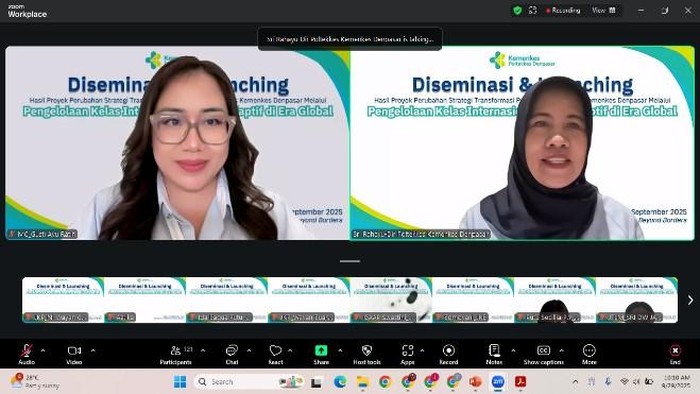Click the Recording indicator
Viewport: 700px width, 394px height.
tap(563, 10)
